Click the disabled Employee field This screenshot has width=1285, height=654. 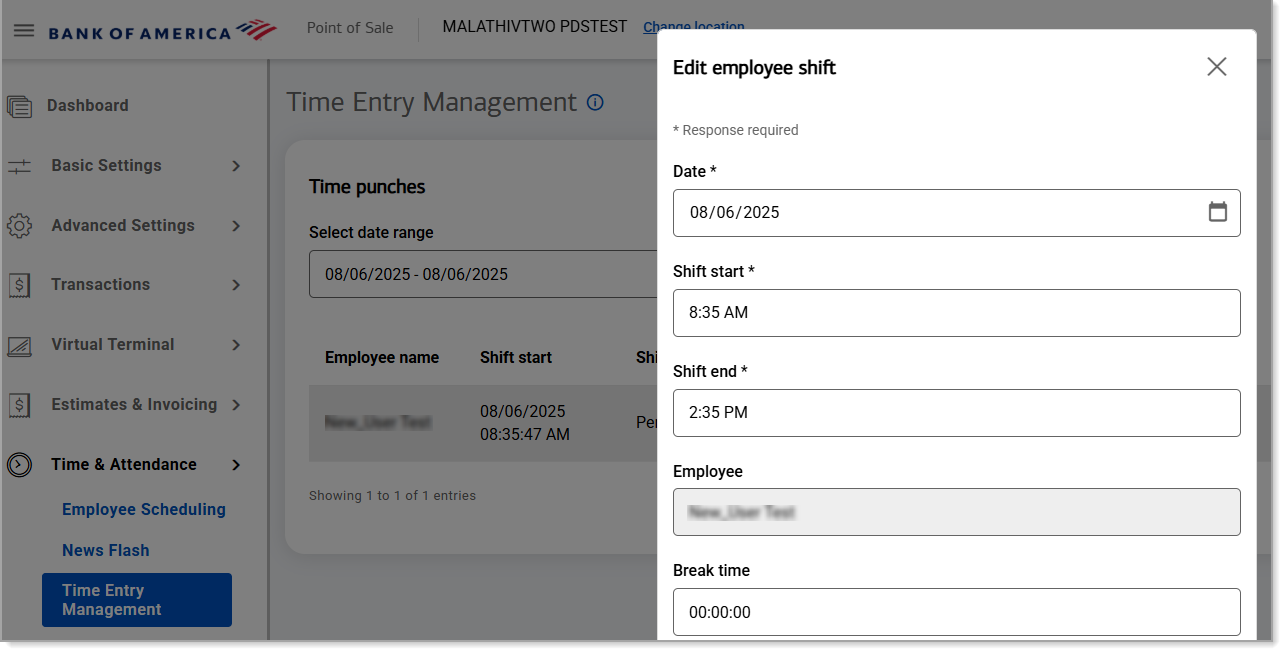[x=956, y=512]
